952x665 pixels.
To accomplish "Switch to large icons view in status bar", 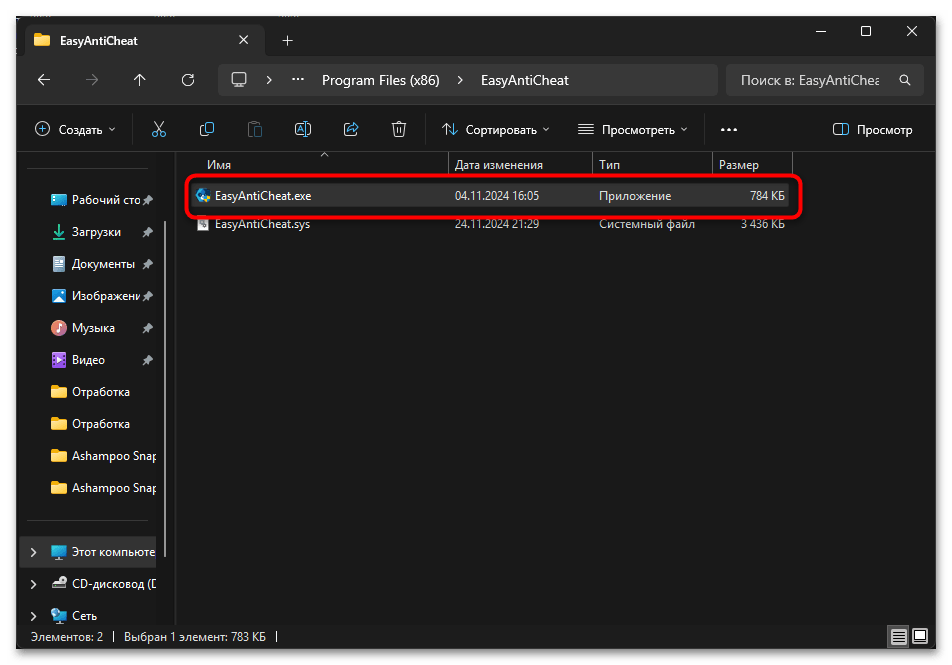I will 920,636.
